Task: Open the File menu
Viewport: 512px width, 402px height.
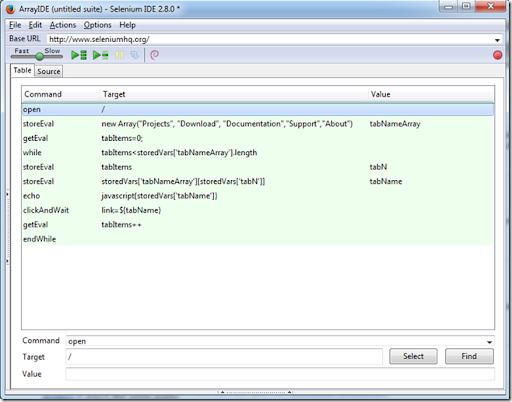Action: [15, 25]
